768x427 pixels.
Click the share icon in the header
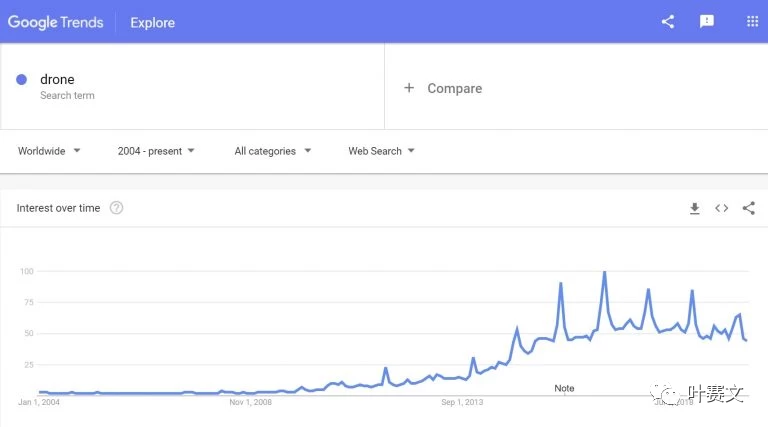[x=668, y=22]
